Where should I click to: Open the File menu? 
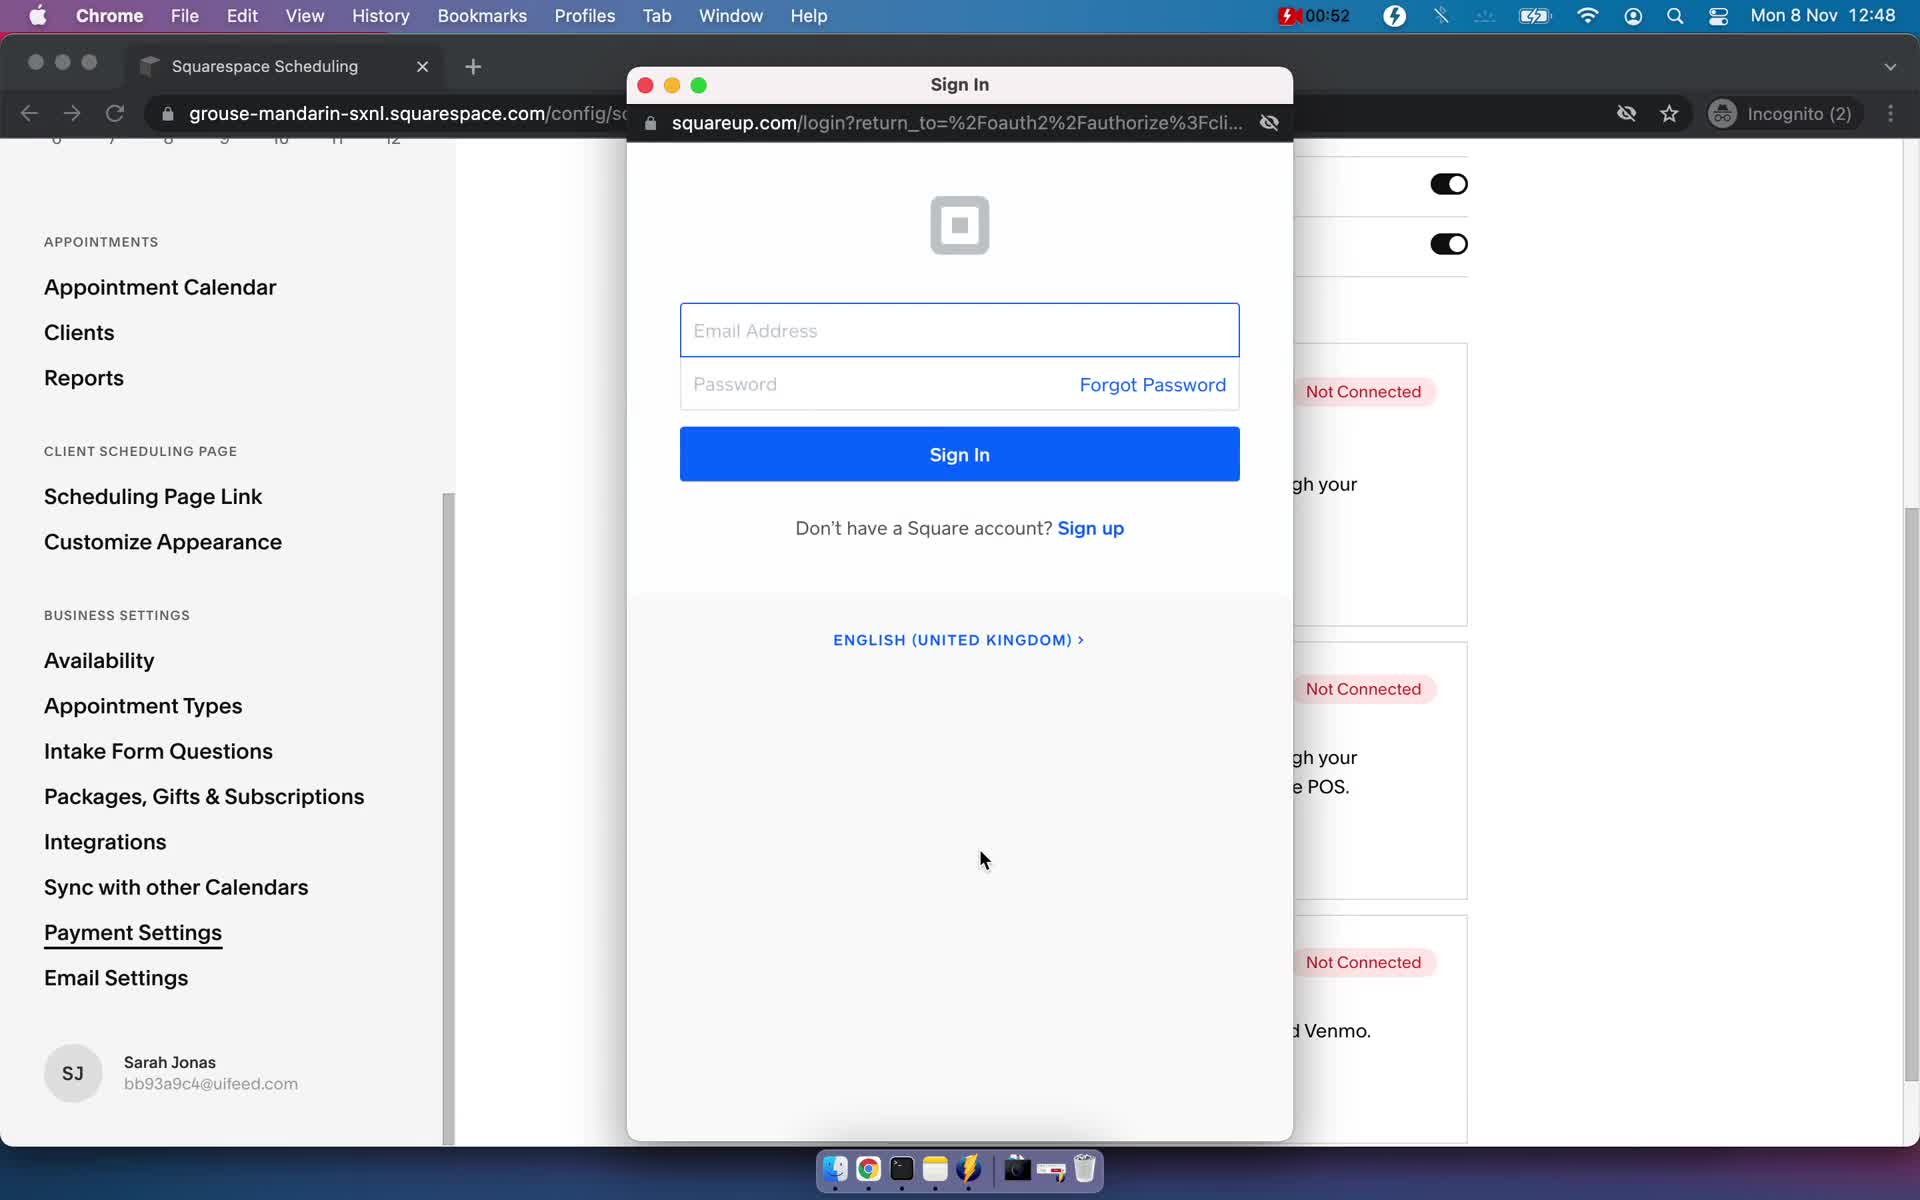click(x=184, y=16)
